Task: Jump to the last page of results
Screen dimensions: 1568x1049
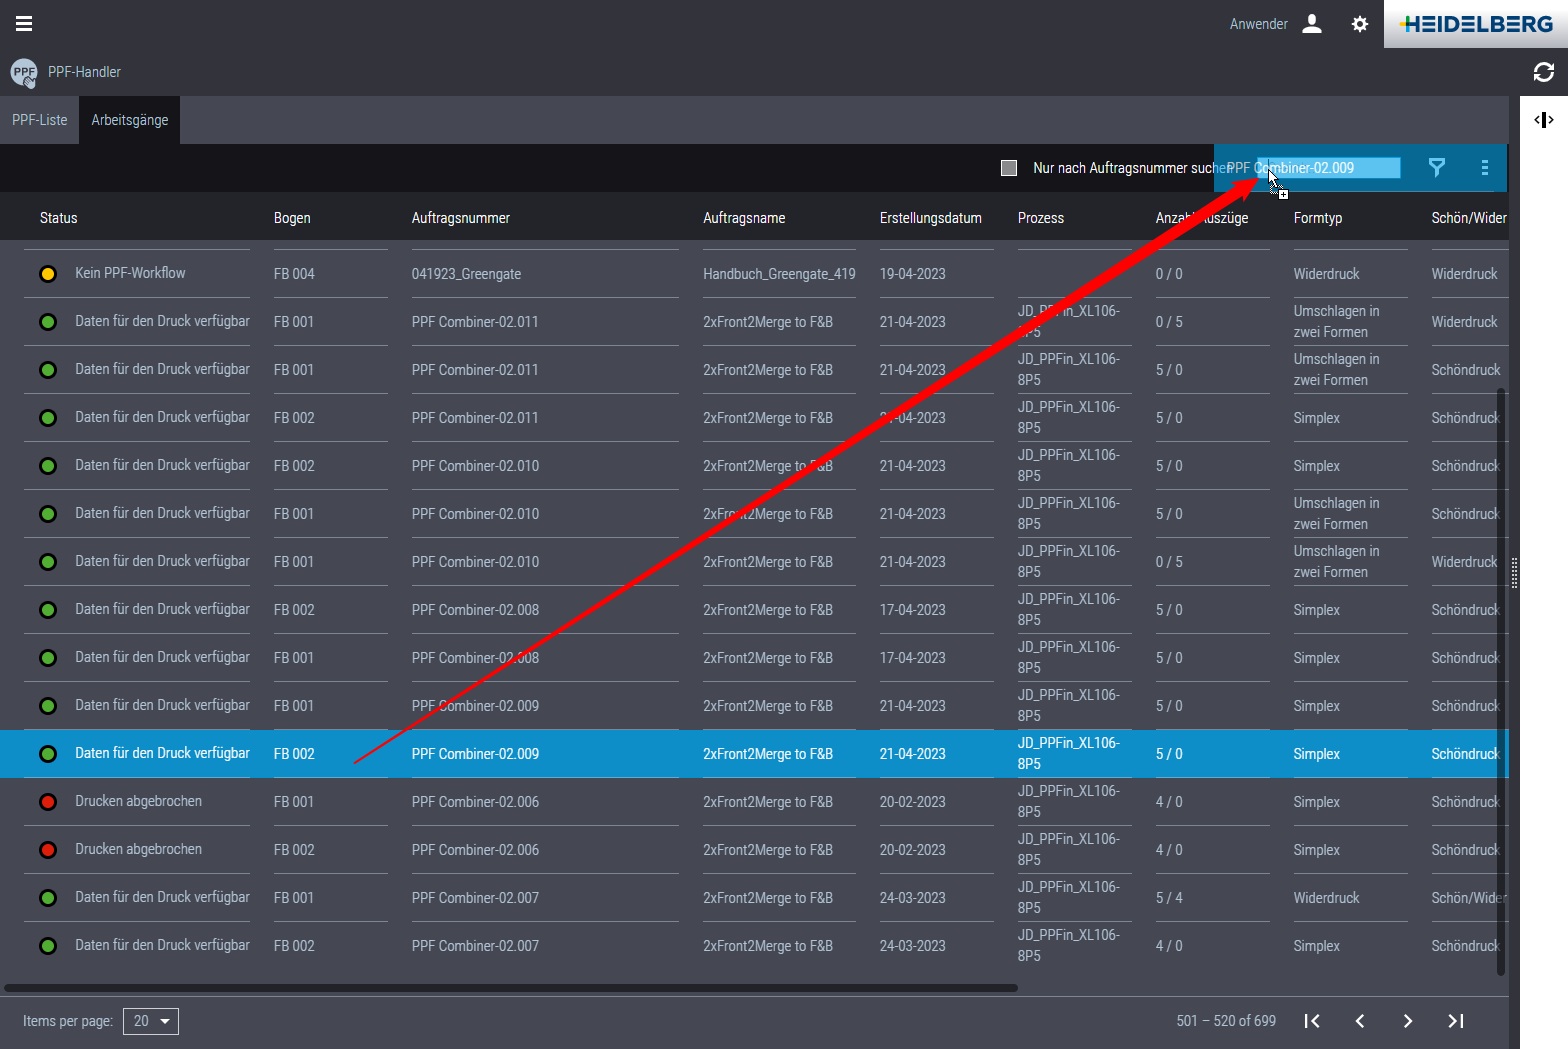Action: pos(1455,1021)
